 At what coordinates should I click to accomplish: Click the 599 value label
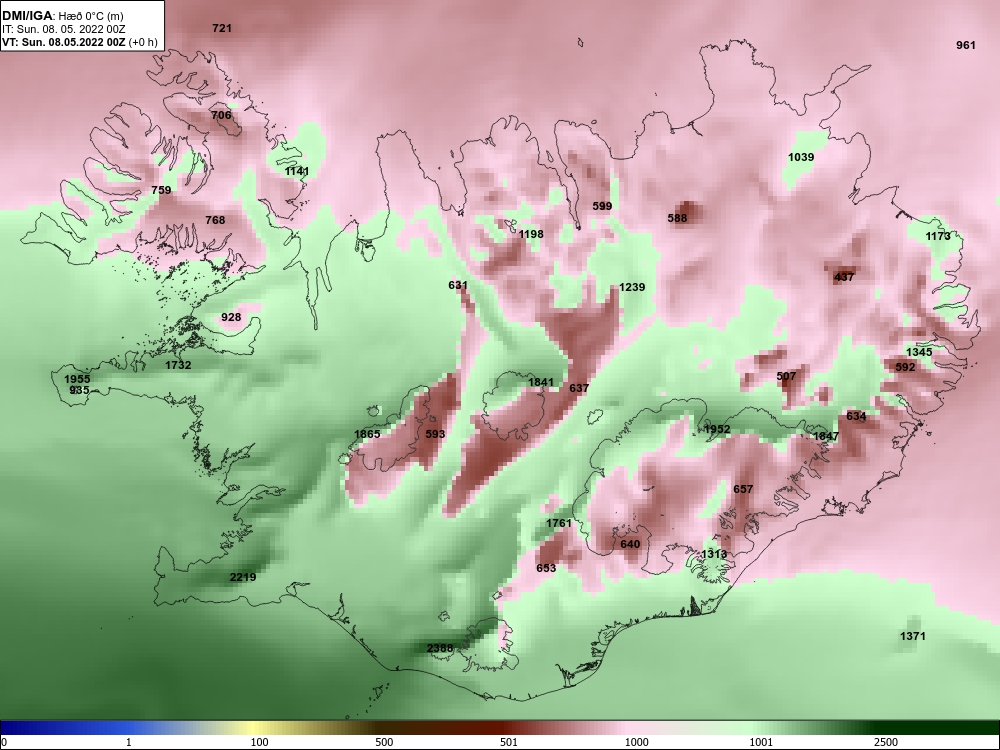602,206
